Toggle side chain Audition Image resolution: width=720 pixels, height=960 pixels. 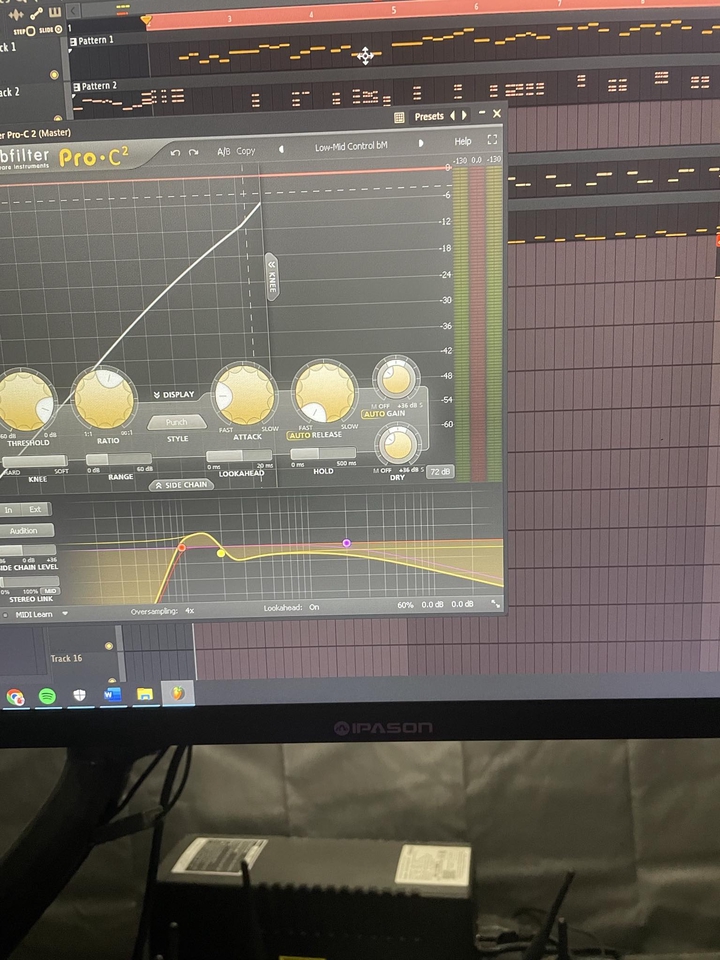point(24,531)
